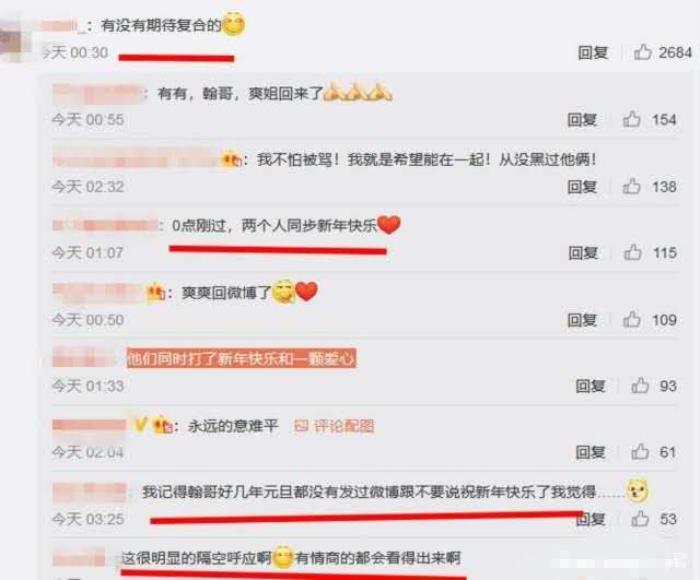This screenshot has width=700, height=580.
Task: Click 回复 on the 00:50 comment
Action: click(582, 320)
